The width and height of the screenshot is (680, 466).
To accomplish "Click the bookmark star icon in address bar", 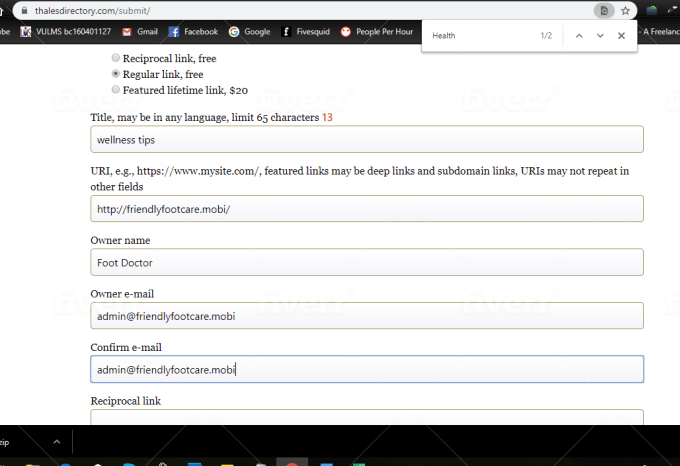I will tap(625, 11).
